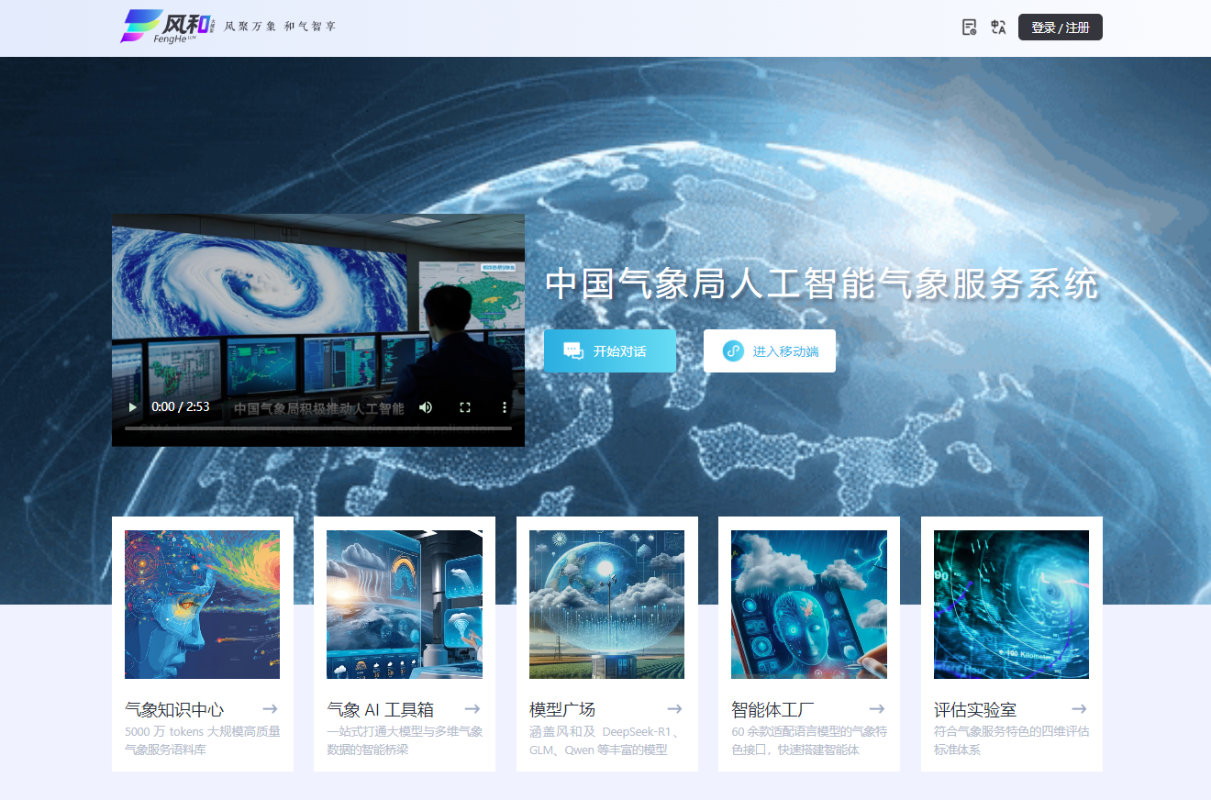Image resolution: width=1211 pixels, height=800 pixels.
Task: Open the 智能体工厂 card image
Action: tap(809, 604)
